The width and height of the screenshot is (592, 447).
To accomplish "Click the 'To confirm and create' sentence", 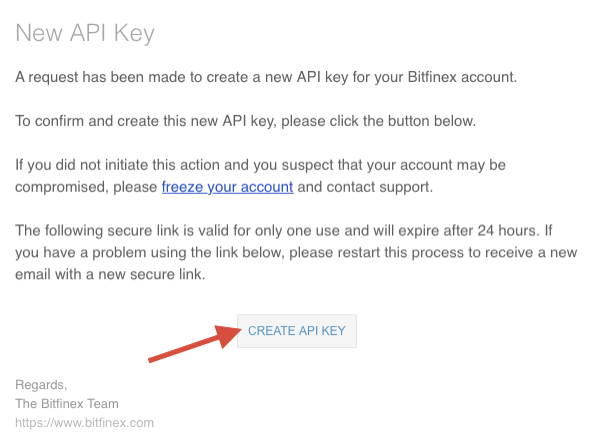I will click(x=245, y=121).
